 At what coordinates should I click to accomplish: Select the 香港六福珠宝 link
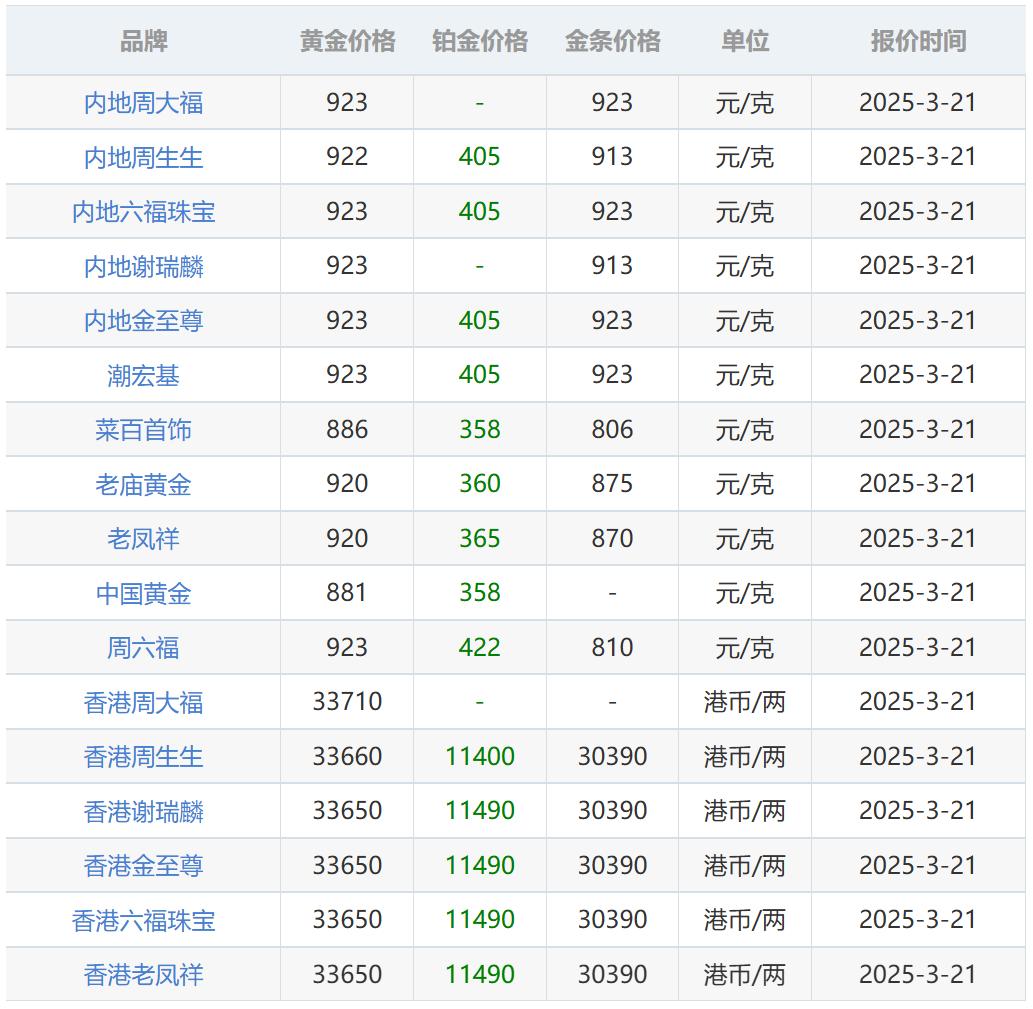point(143,920)
